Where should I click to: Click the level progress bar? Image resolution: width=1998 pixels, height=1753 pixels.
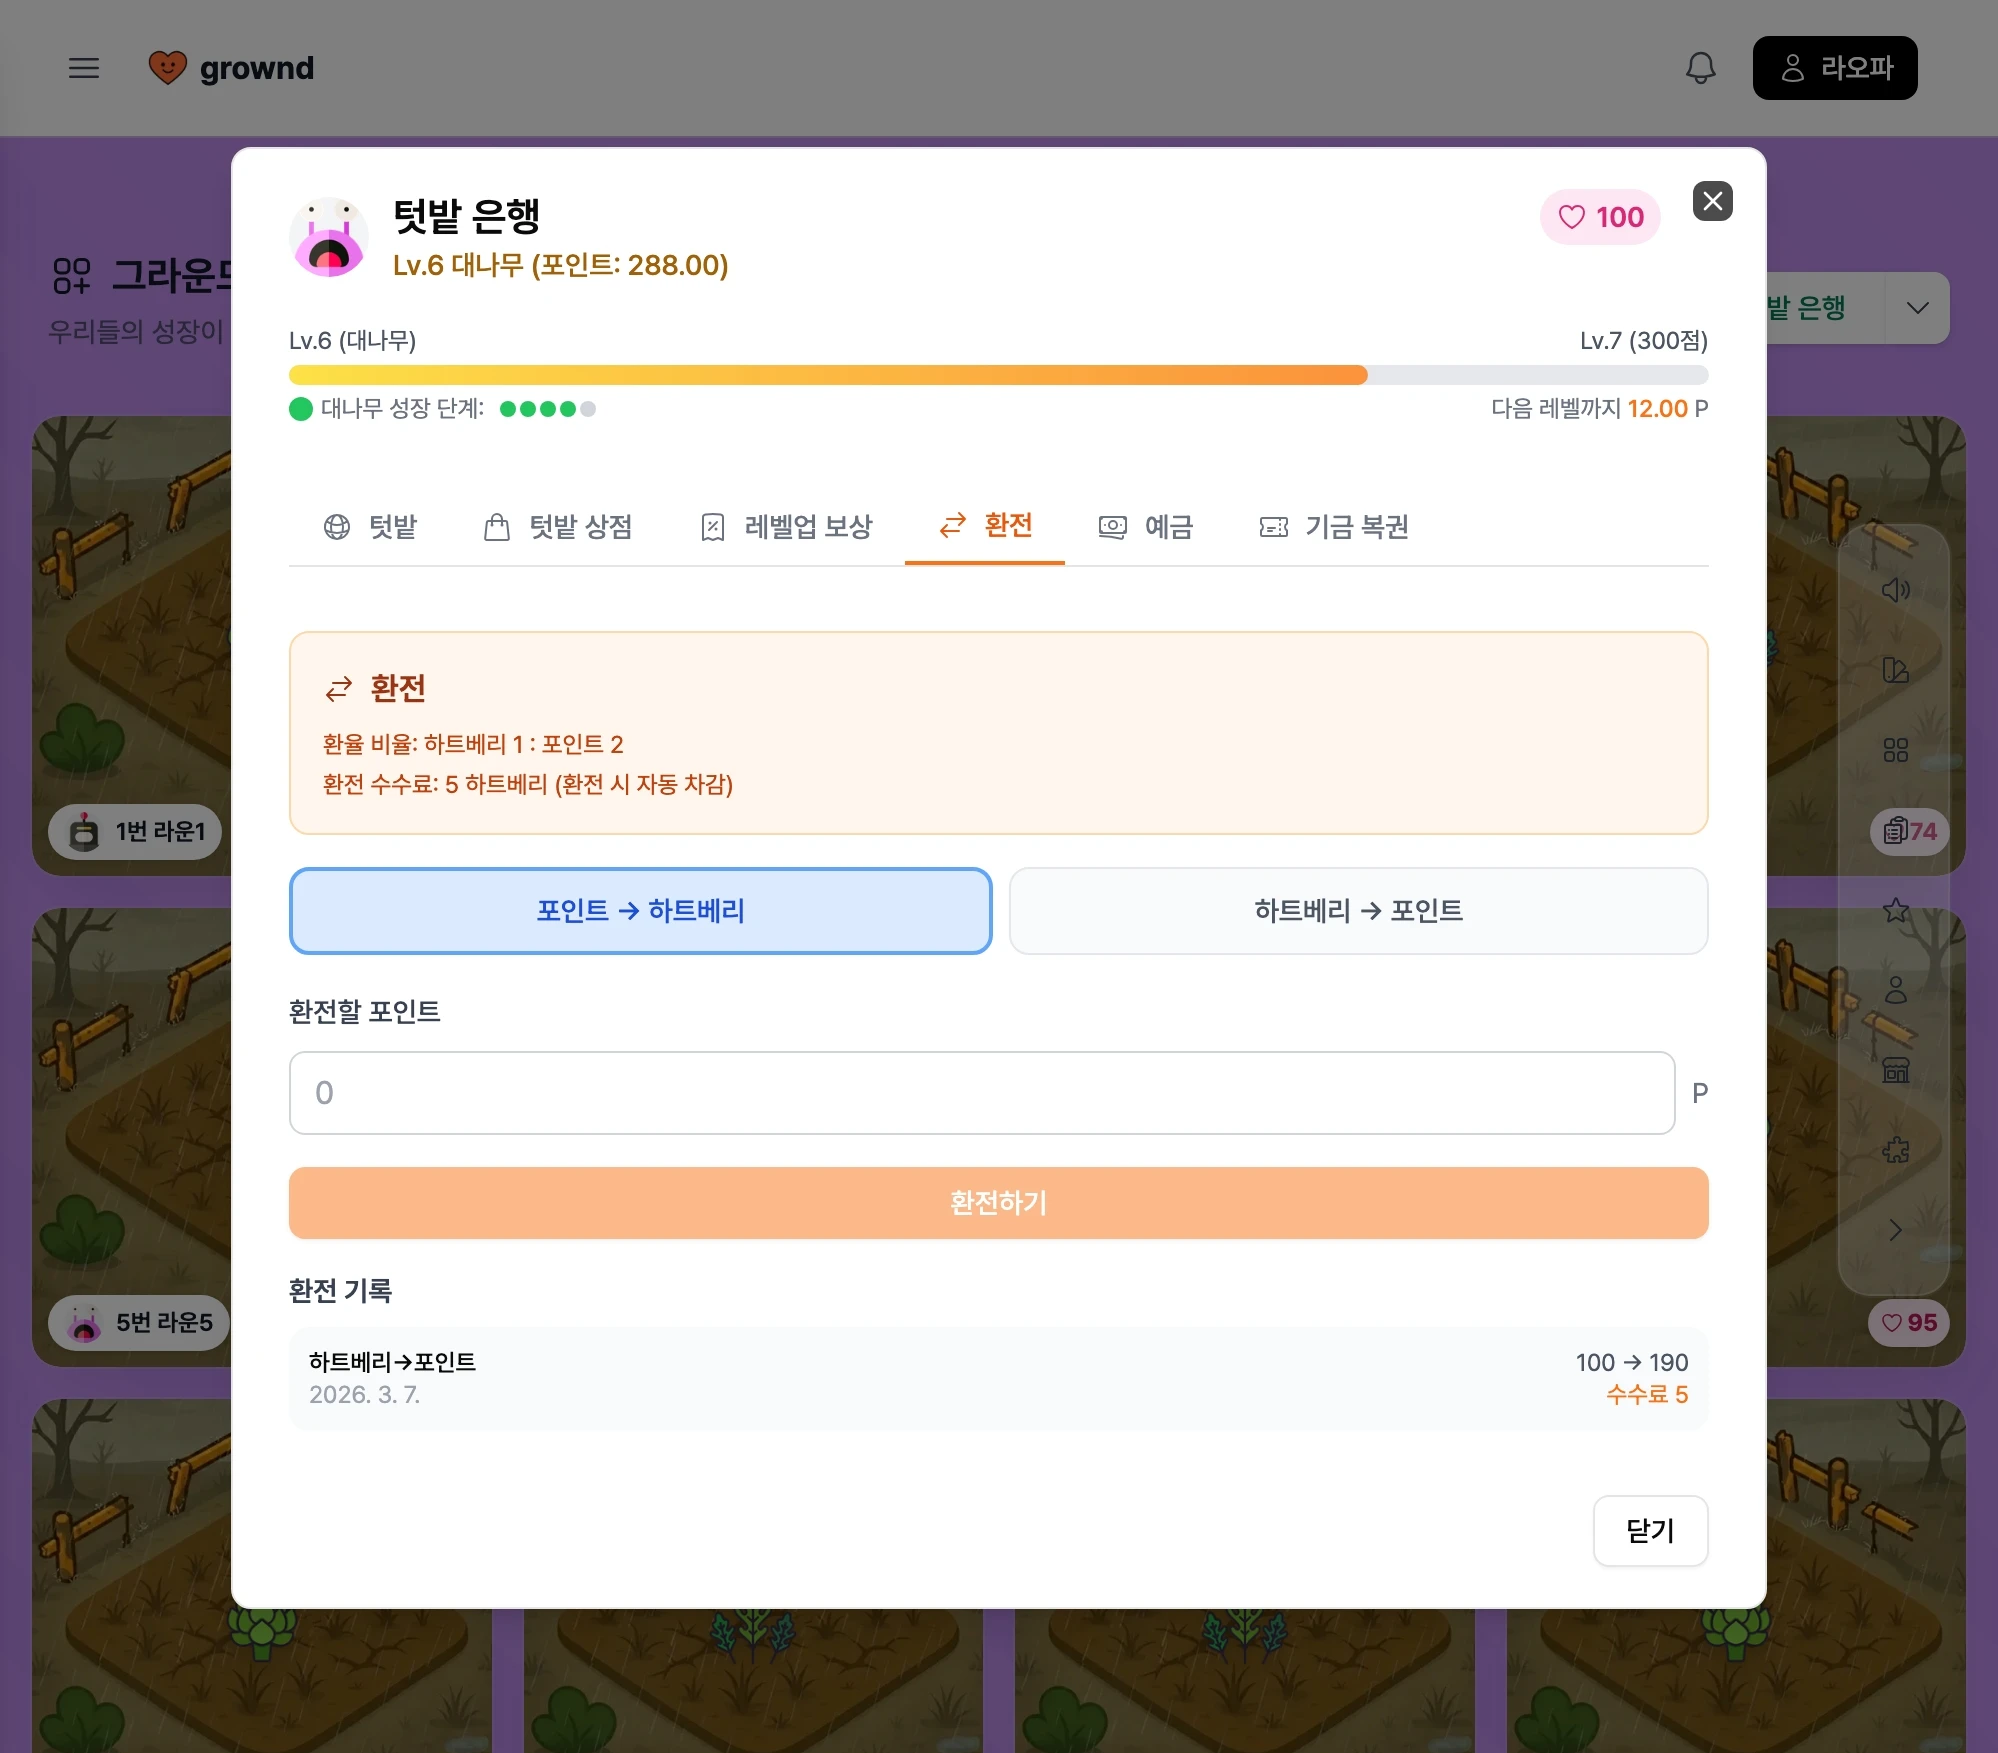998,375
